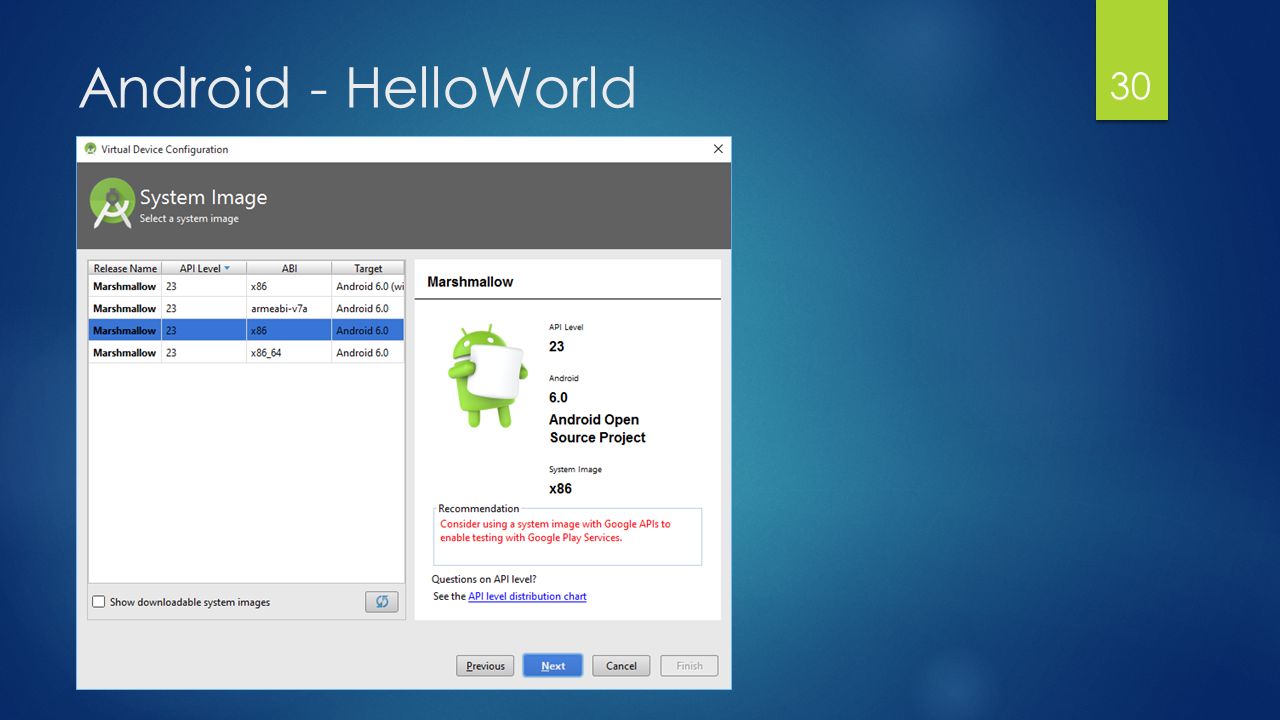Click the x86 System Image value in details
Screen dimensions: 1280x720
561,489
